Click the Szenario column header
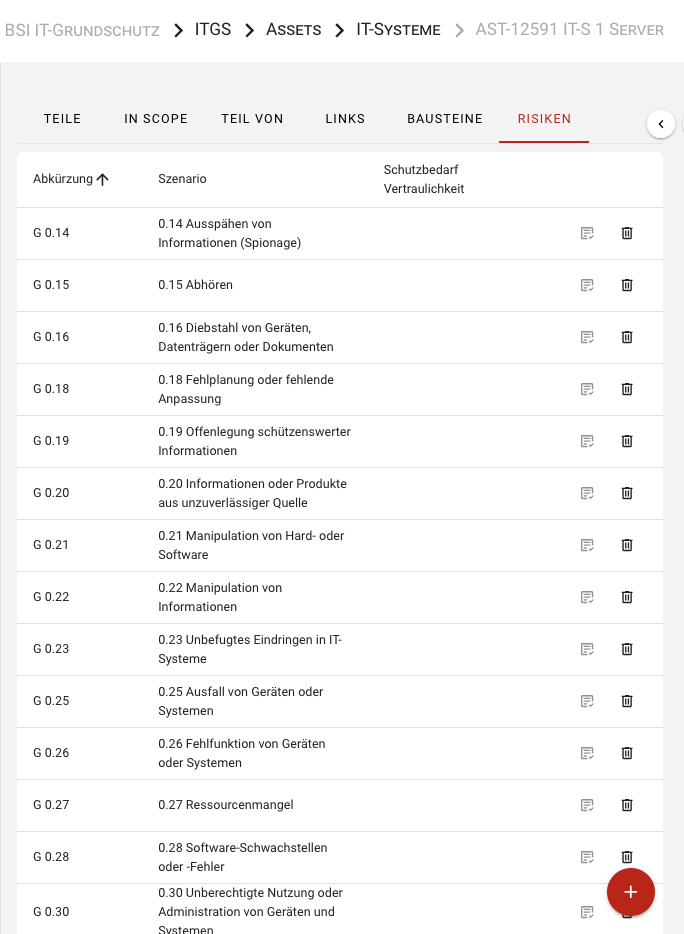 [x=182, y=179]
